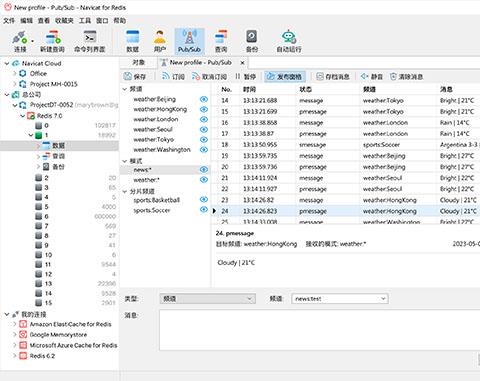
Task: Toggle eye for weather:Washington channel
Action: pyautogui.click(x=204, y=150)
